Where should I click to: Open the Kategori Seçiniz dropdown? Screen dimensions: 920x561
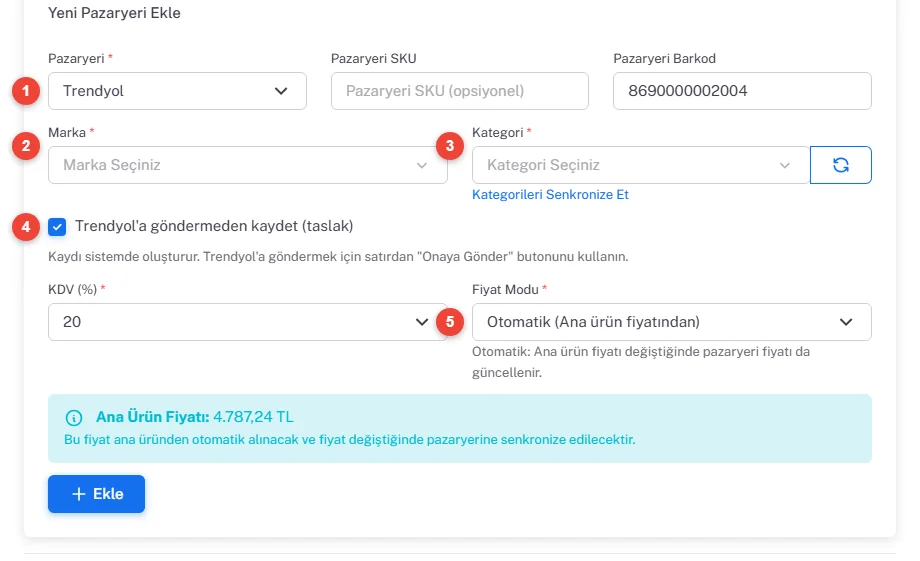[x=641, y=165]
